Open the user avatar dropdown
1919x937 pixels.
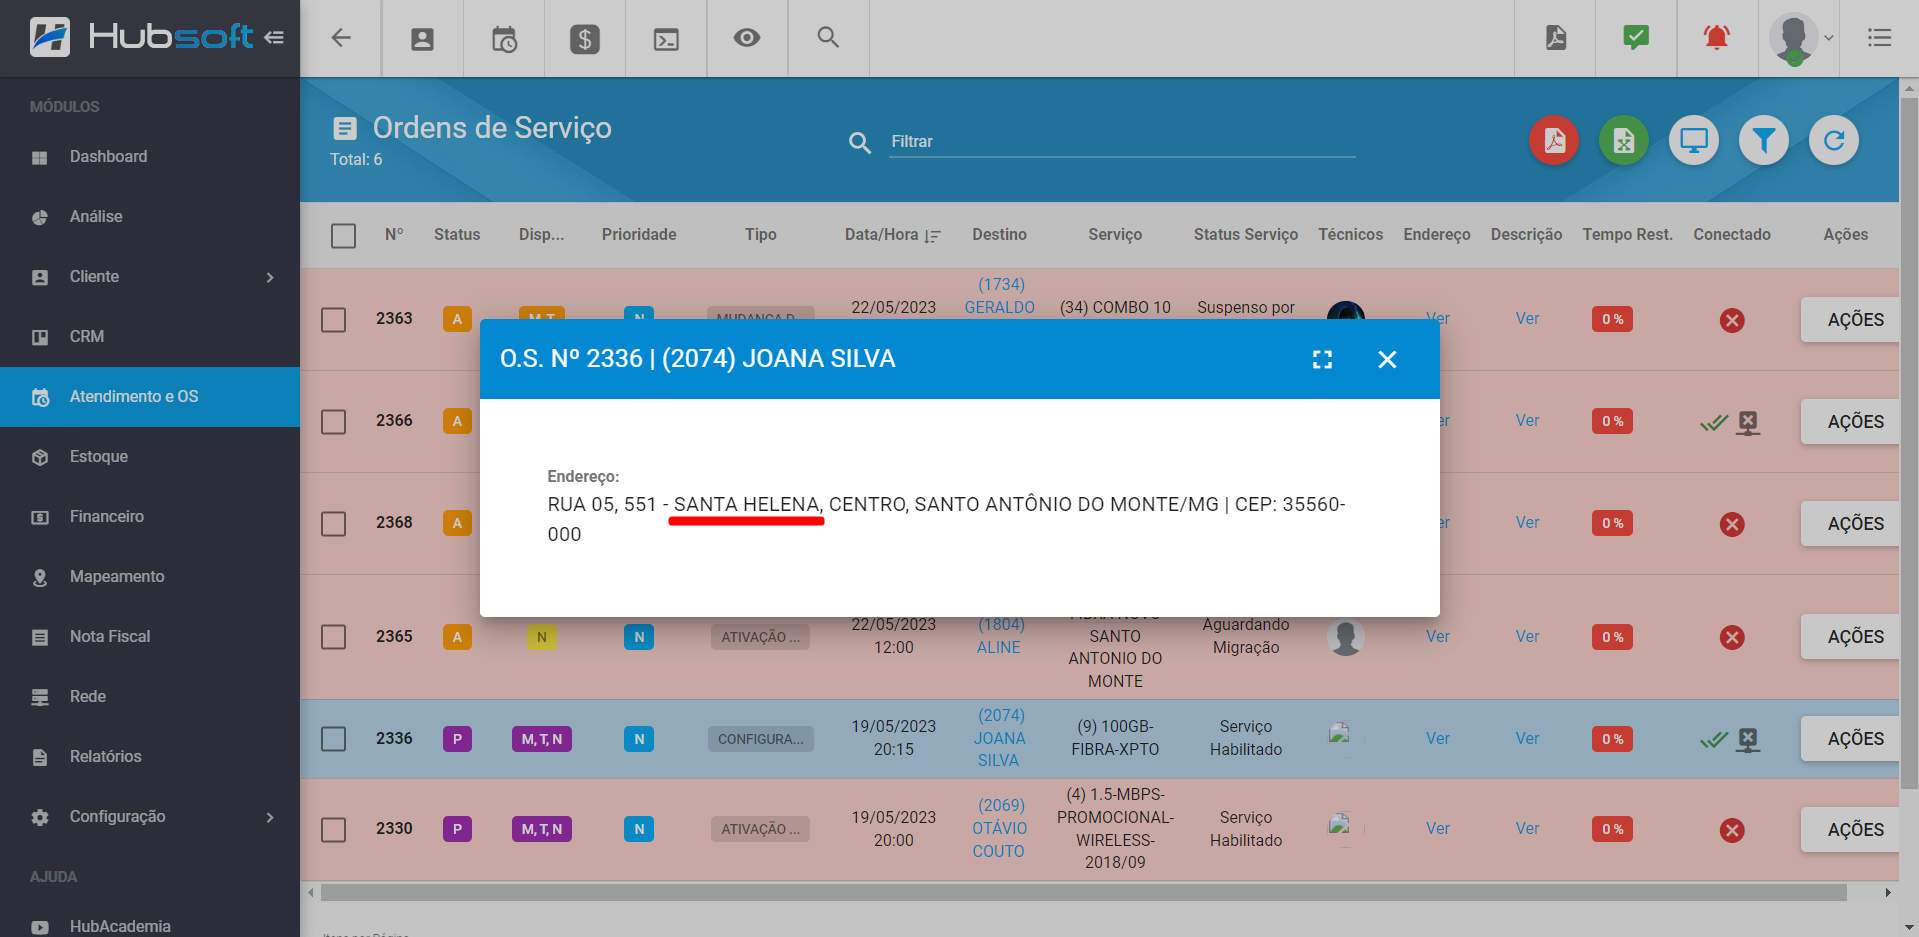[1800, 38]
